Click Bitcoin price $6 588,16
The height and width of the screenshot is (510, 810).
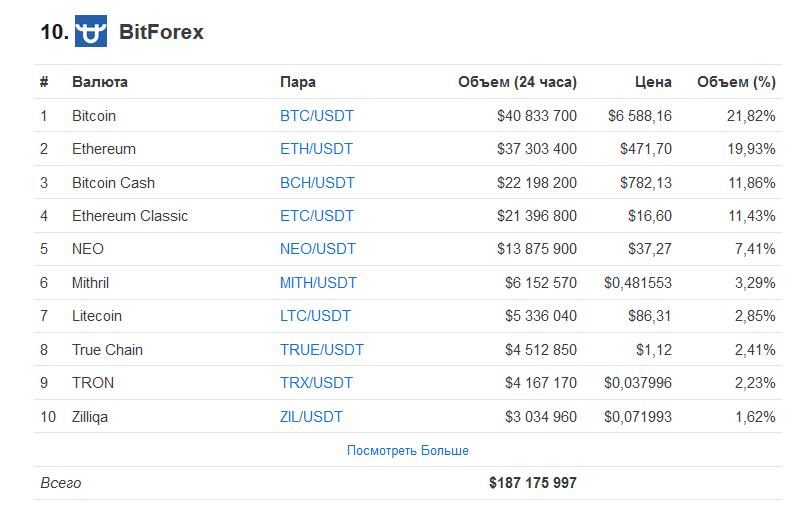[640, 116]
